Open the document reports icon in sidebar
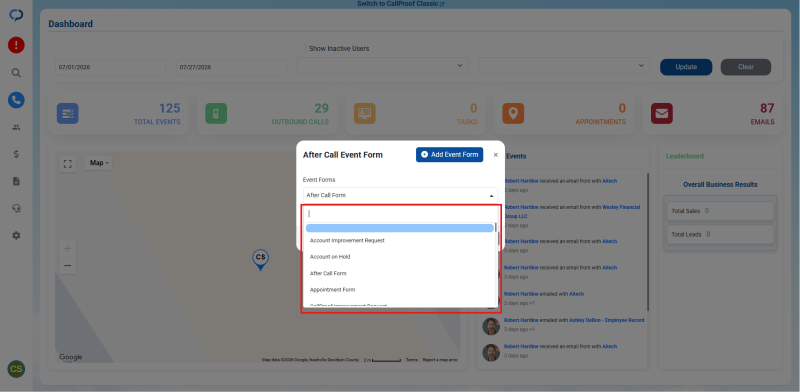The image size is (800, 392). tap(16, 181)
